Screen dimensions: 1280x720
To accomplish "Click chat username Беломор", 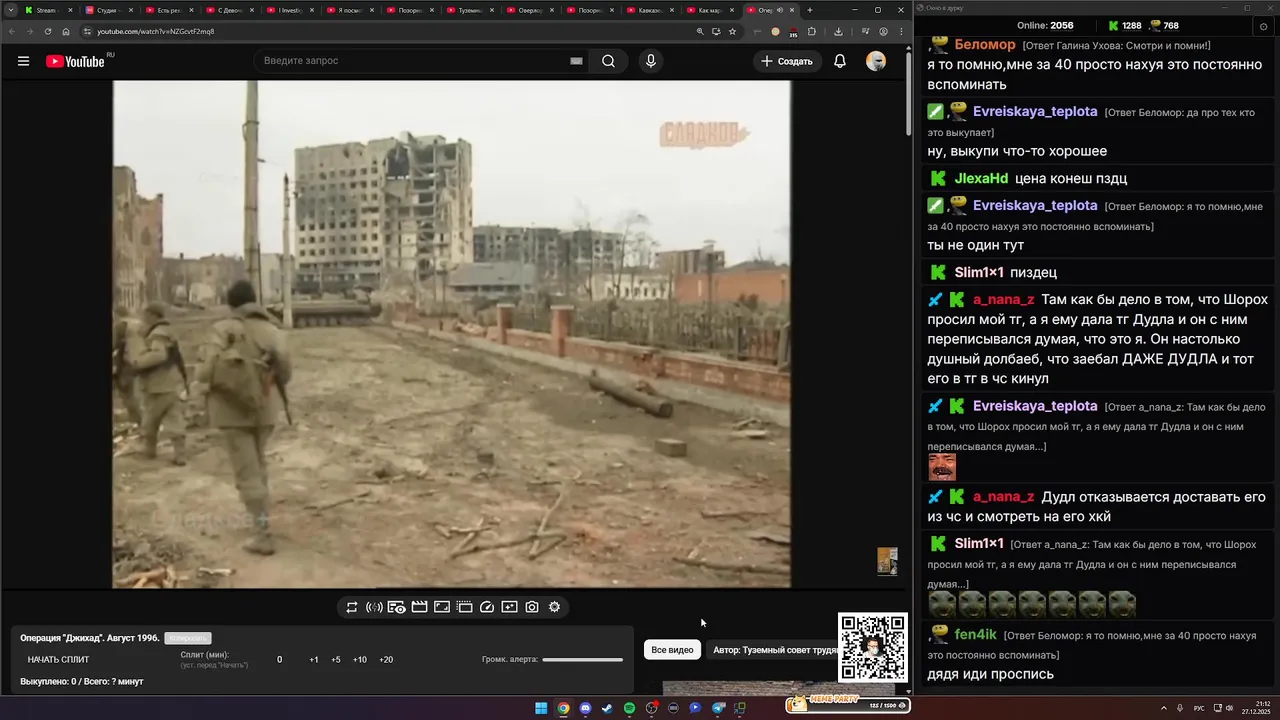I will [985, 45].
